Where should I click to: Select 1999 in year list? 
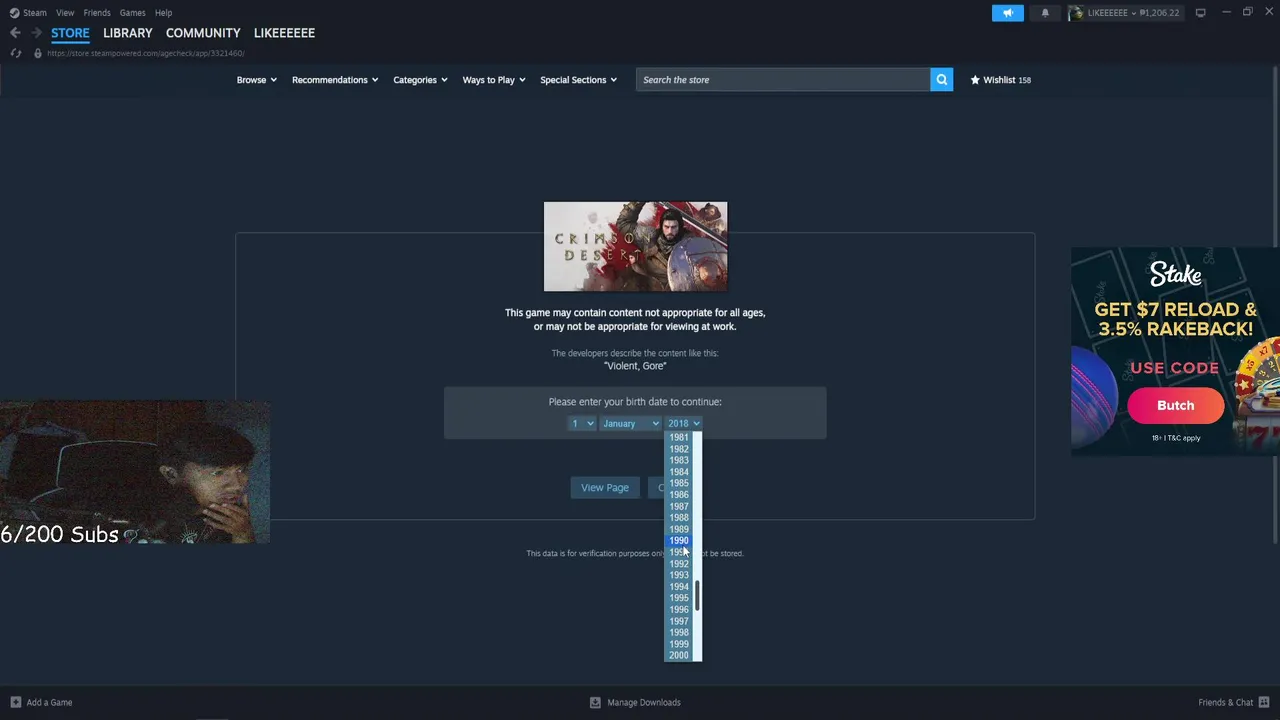[679, 645]
